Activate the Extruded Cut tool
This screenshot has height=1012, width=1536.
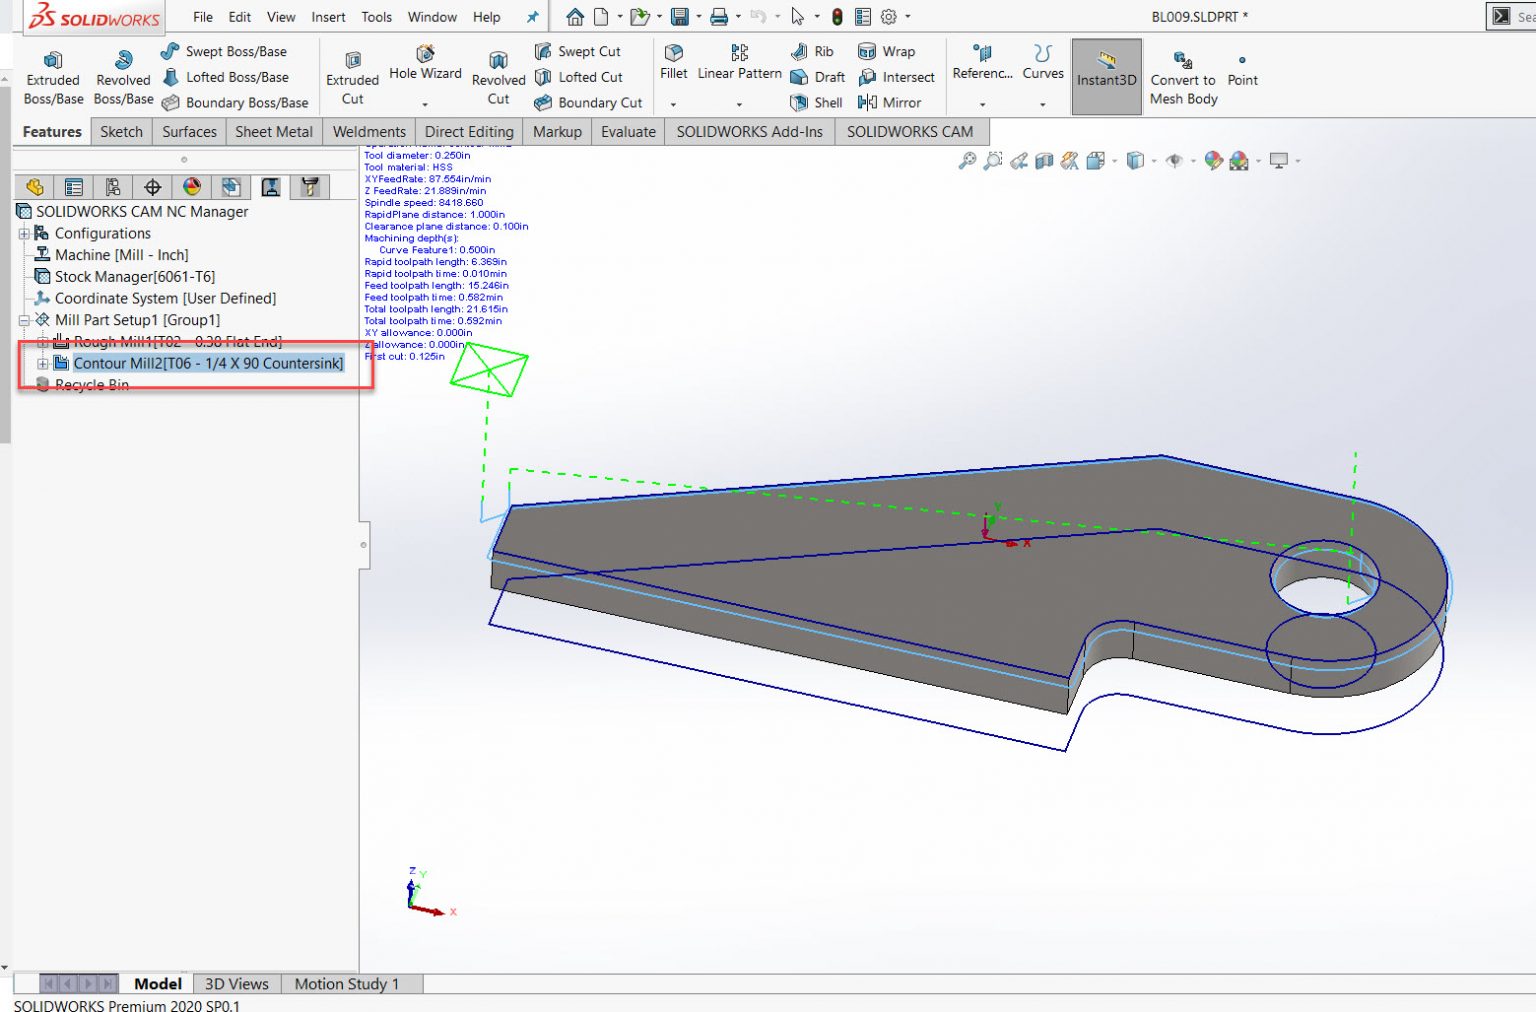point(352,77)
